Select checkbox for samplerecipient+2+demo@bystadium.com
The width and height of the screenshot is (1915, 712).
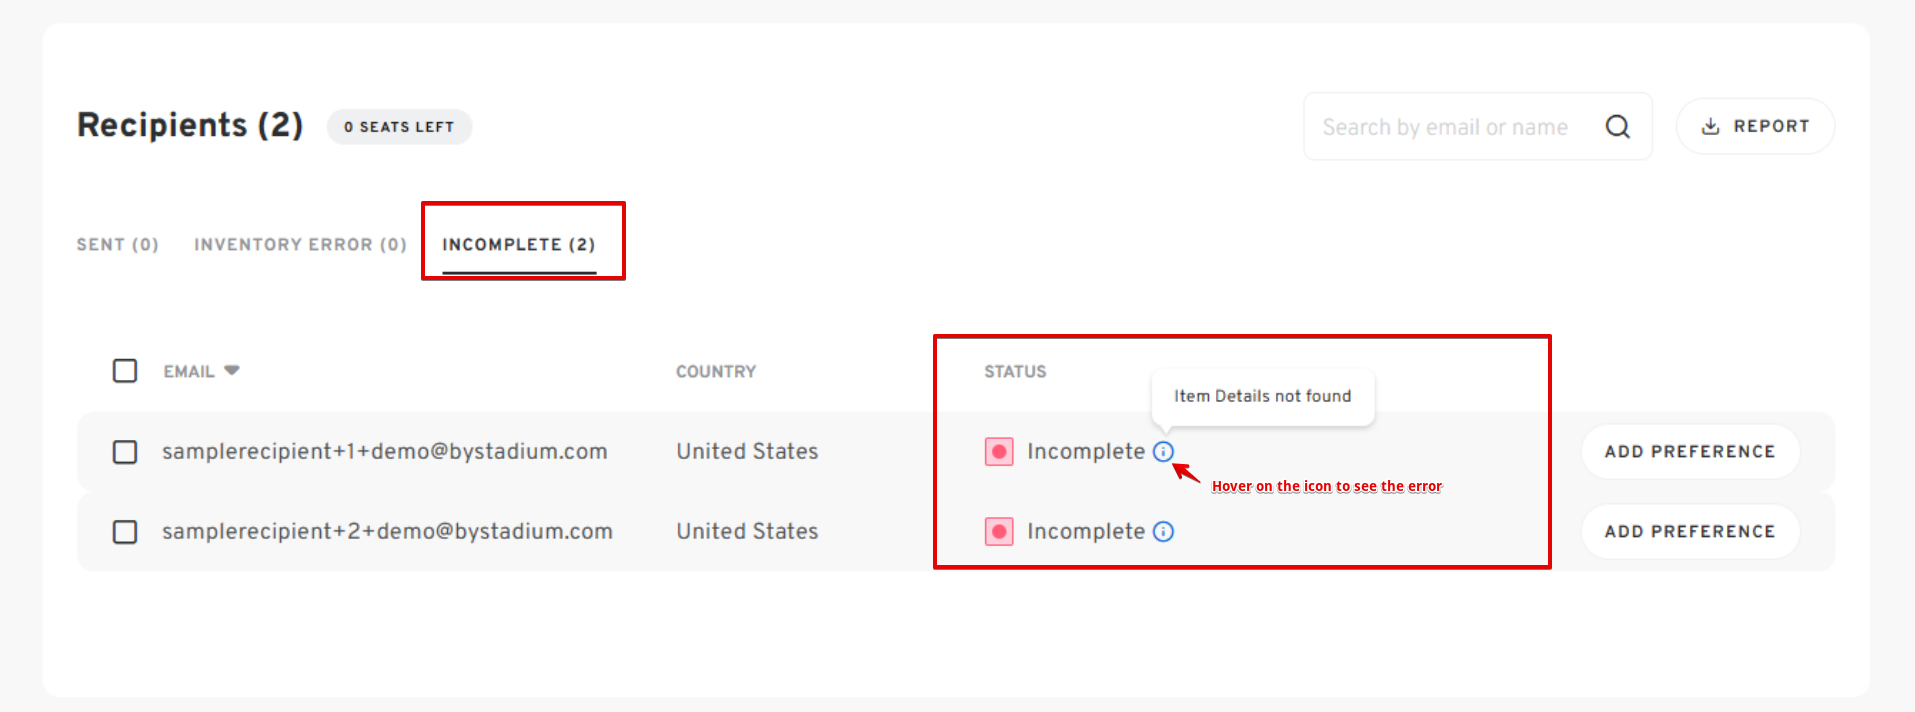tap(125, 531)
